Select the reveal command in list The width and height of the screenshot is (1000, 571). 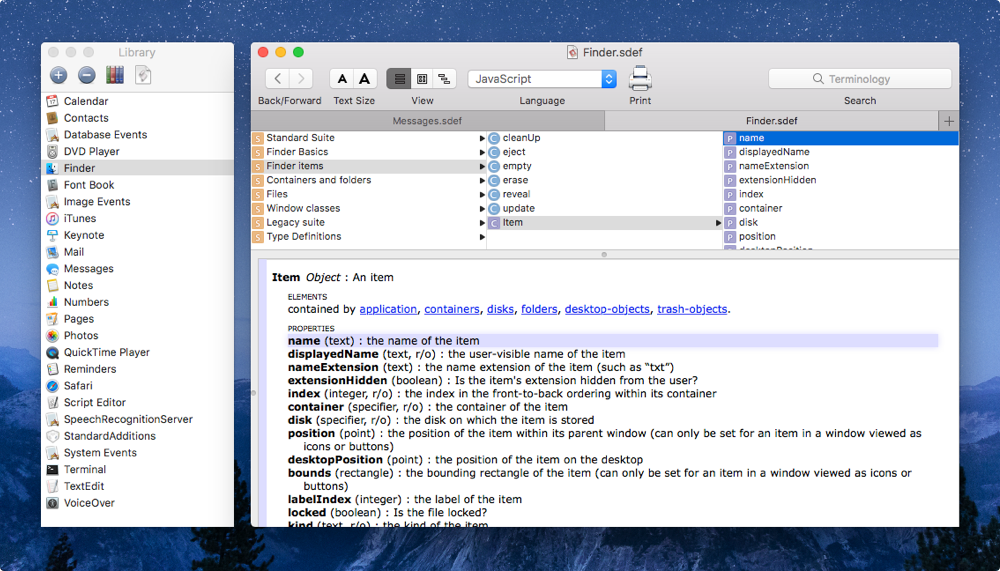point(516,194)
